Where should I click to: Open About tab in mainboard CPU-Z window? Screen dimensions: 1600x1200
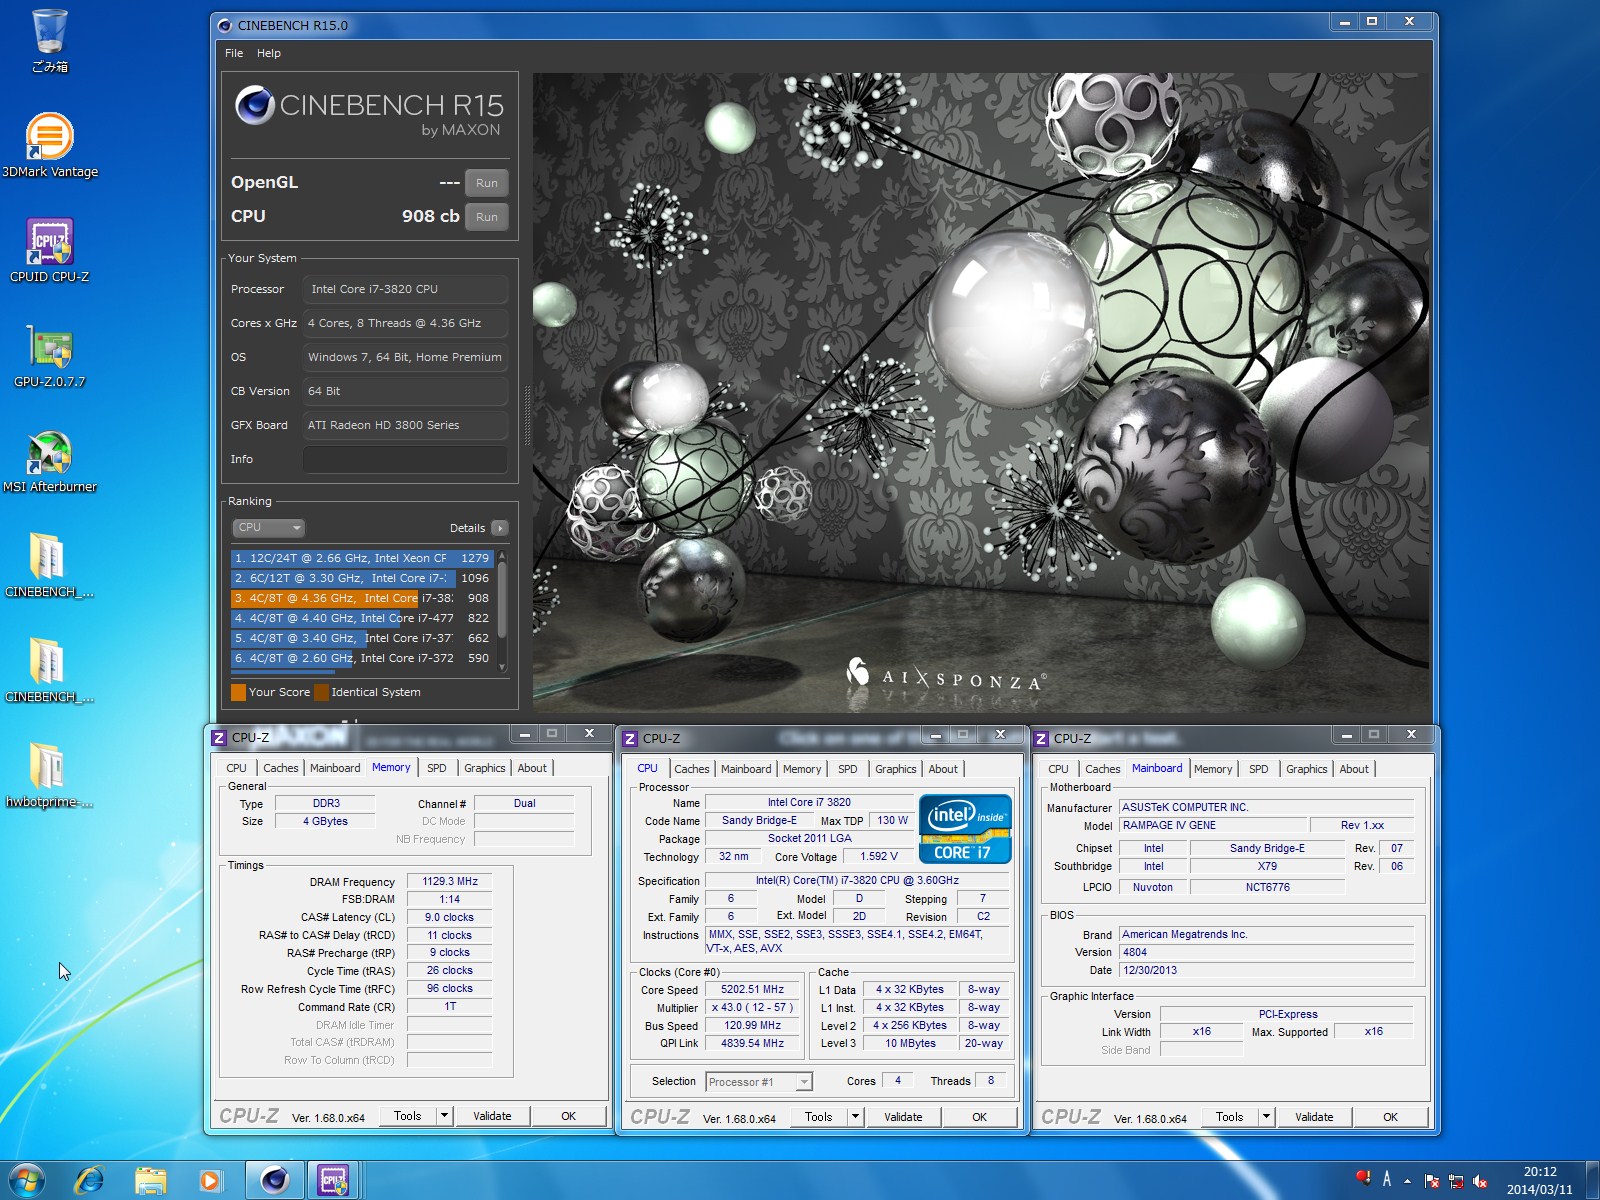[x=1354, y=769]
